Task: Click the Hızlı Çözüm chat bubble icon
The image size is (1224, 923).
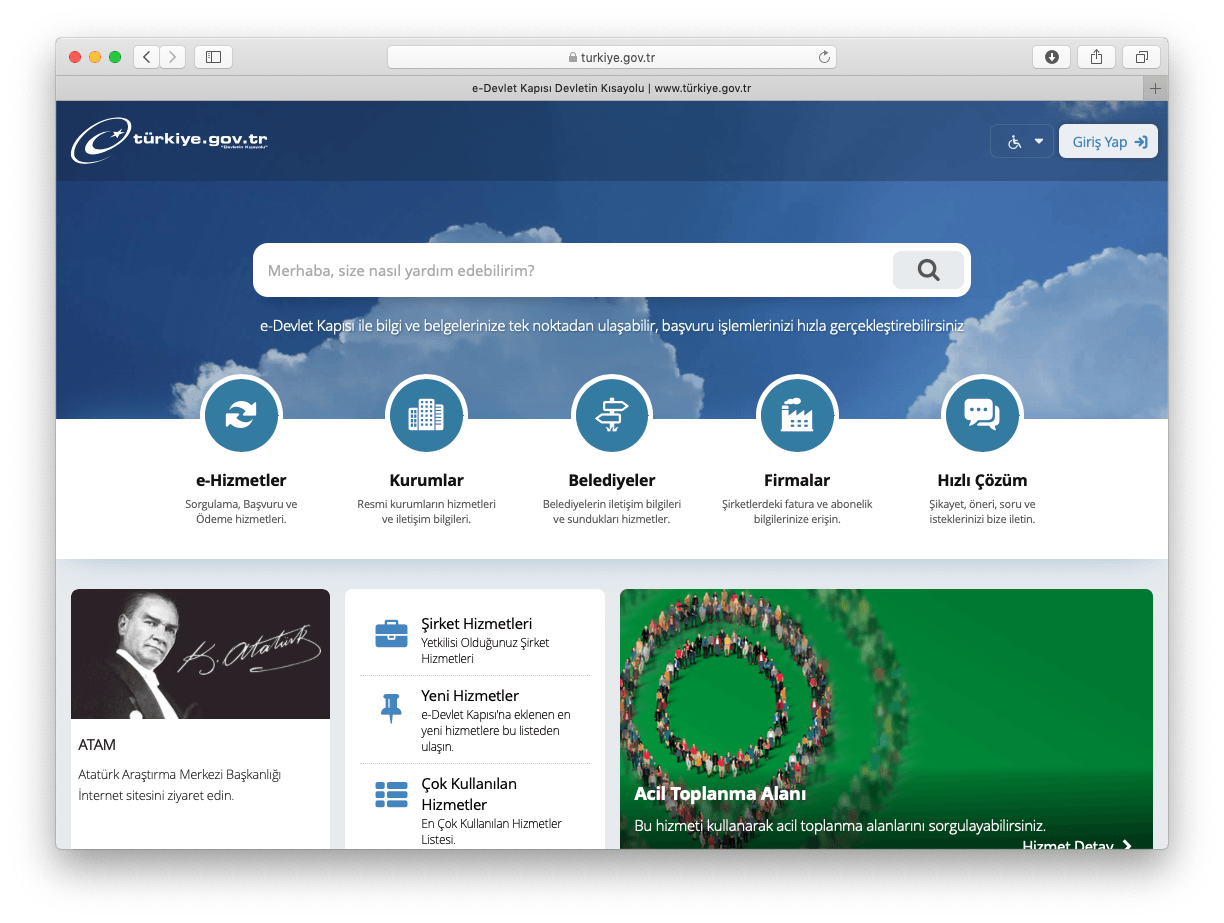Action: pos(981,414)
